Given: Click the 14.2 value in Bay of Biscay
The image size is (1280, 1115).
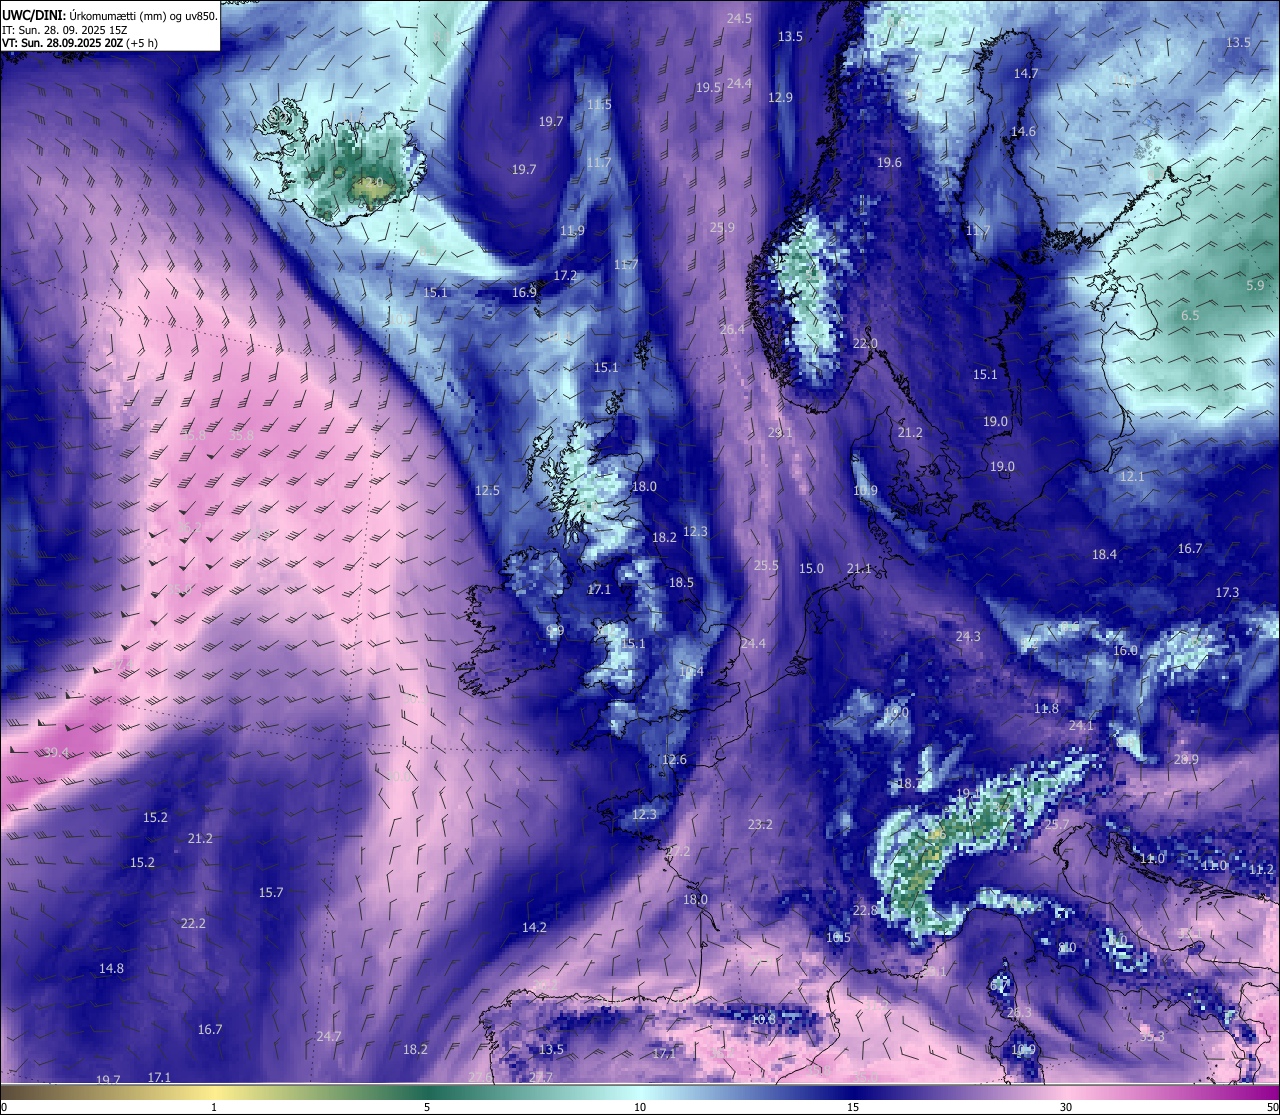Looking at the screenshot, I should pyautogui.click(x=534, y=927).
